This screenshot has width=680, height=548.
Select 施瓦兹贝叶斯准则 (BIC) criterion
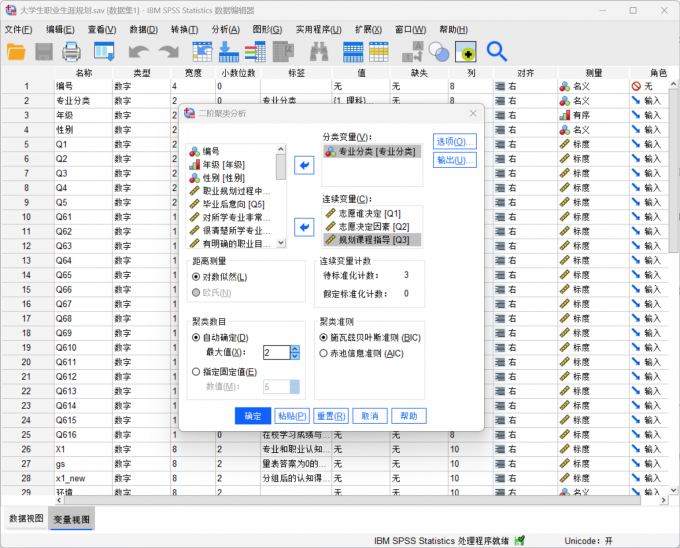click(x=370, y=337)
